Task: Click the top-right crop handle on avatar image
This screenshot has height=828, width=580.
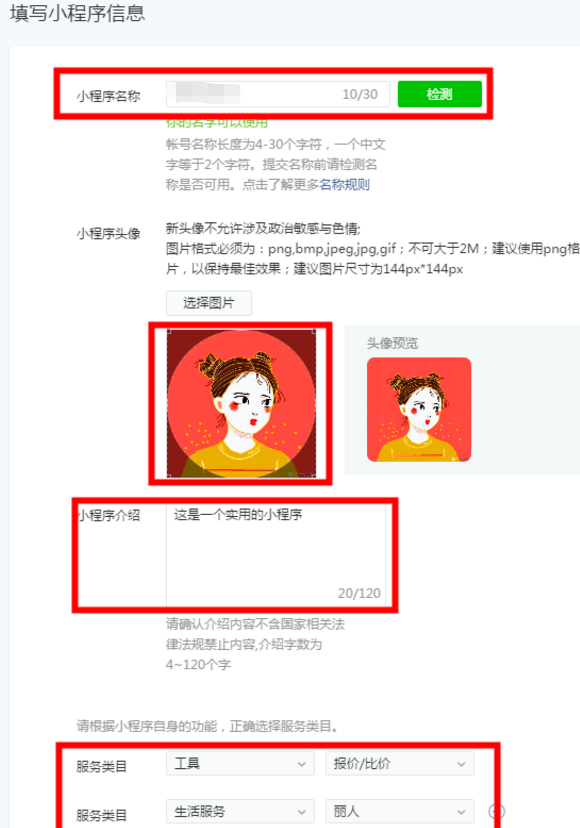Action: 314,332
